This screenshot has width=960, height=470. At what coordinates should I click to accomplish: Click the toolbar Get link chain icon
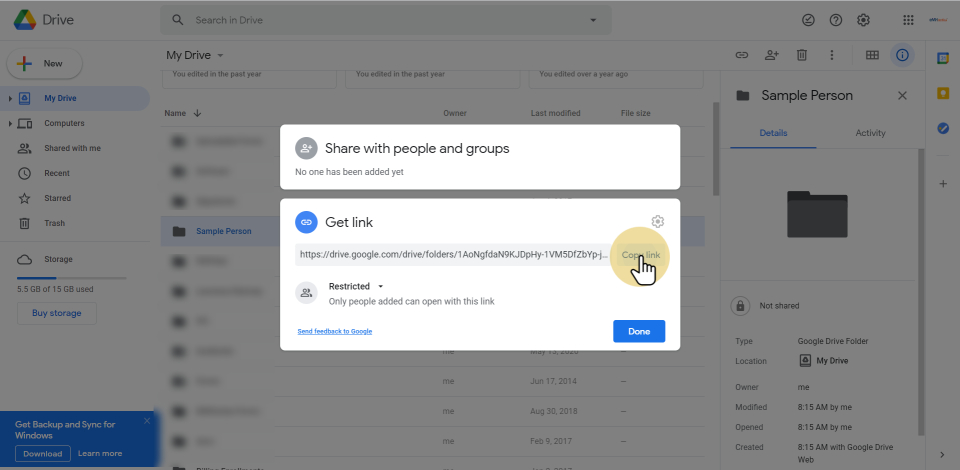click(x=742, y=55)
